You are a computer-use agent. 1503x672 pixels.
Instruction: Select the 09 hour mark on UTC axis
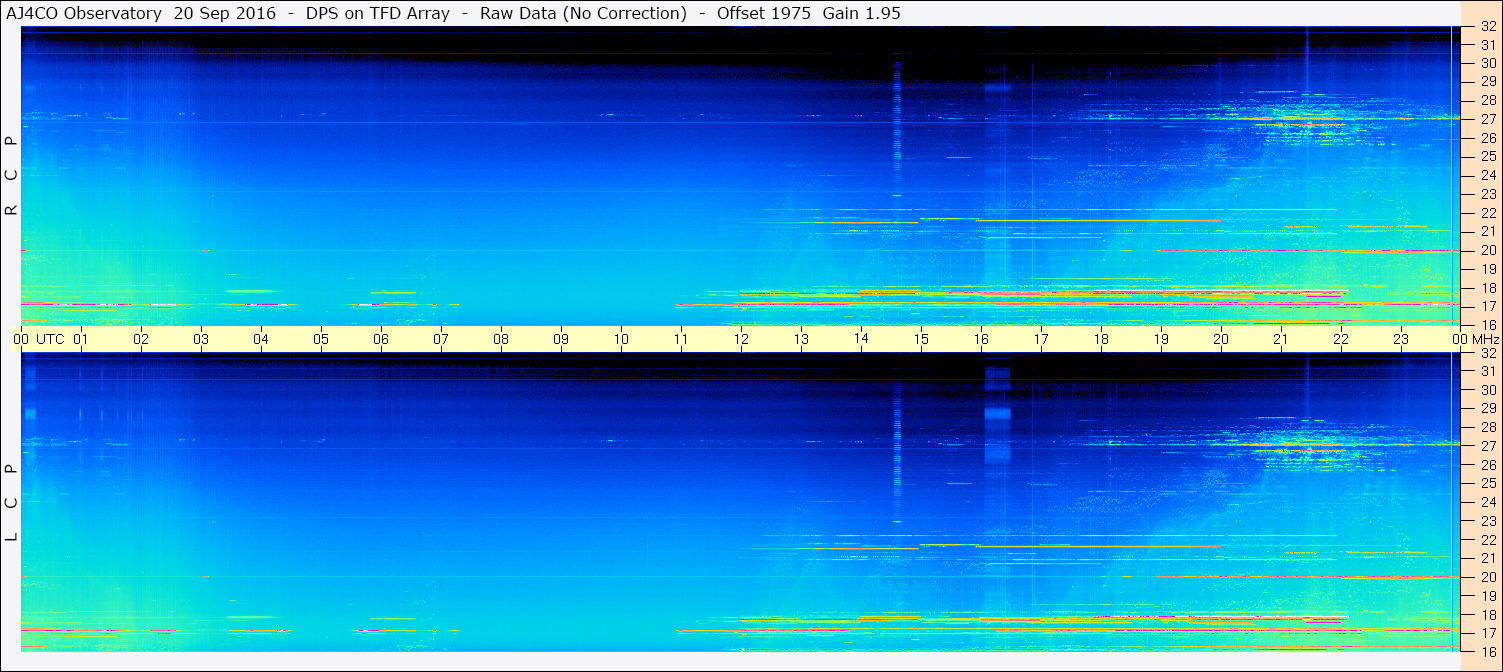(561, 339)
